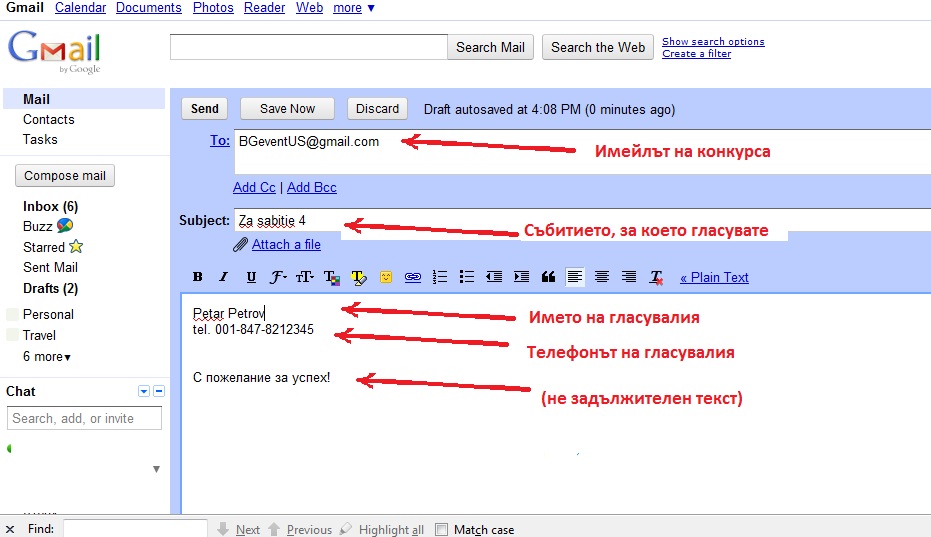Open Calendar from top navigation bar

point(80,8)
